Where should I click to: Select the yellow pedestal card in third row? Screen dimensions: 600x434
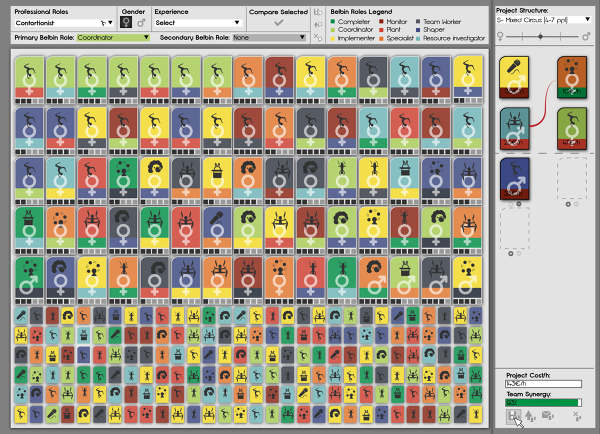[217, 181]
